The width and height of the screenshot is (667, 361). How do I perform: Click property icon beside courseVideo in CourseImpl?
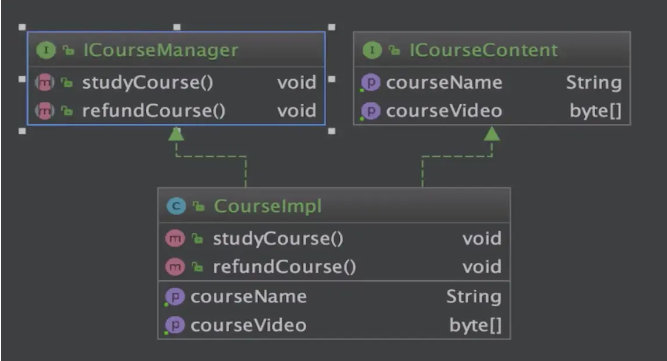[174, 325]
